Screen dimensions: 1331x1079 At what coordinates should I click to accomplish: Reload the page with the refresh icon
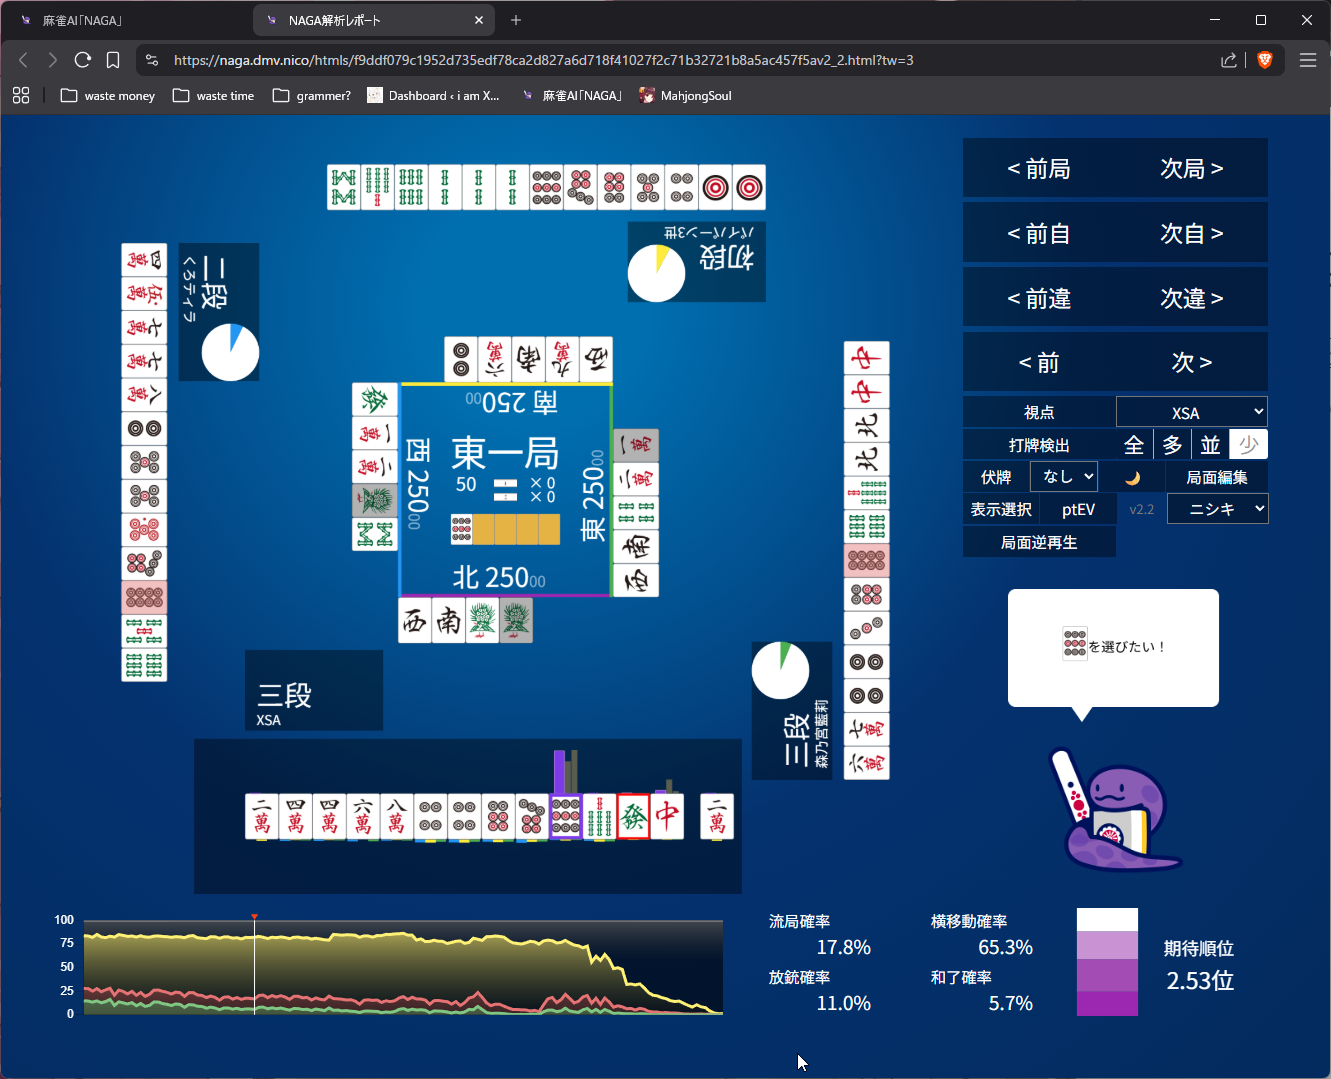(x=83, y=60)
